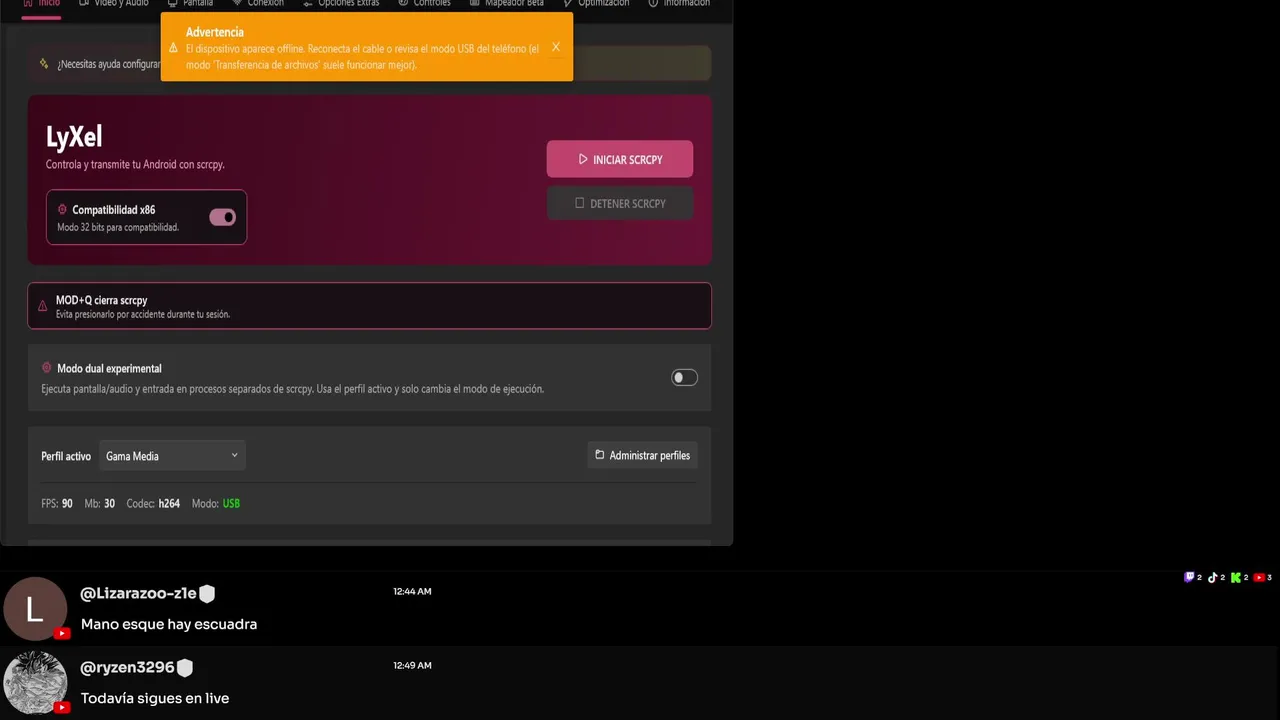Click the Mb: 30 value
This screenshot has height=720, width=1280.
(x=100, y=504)
